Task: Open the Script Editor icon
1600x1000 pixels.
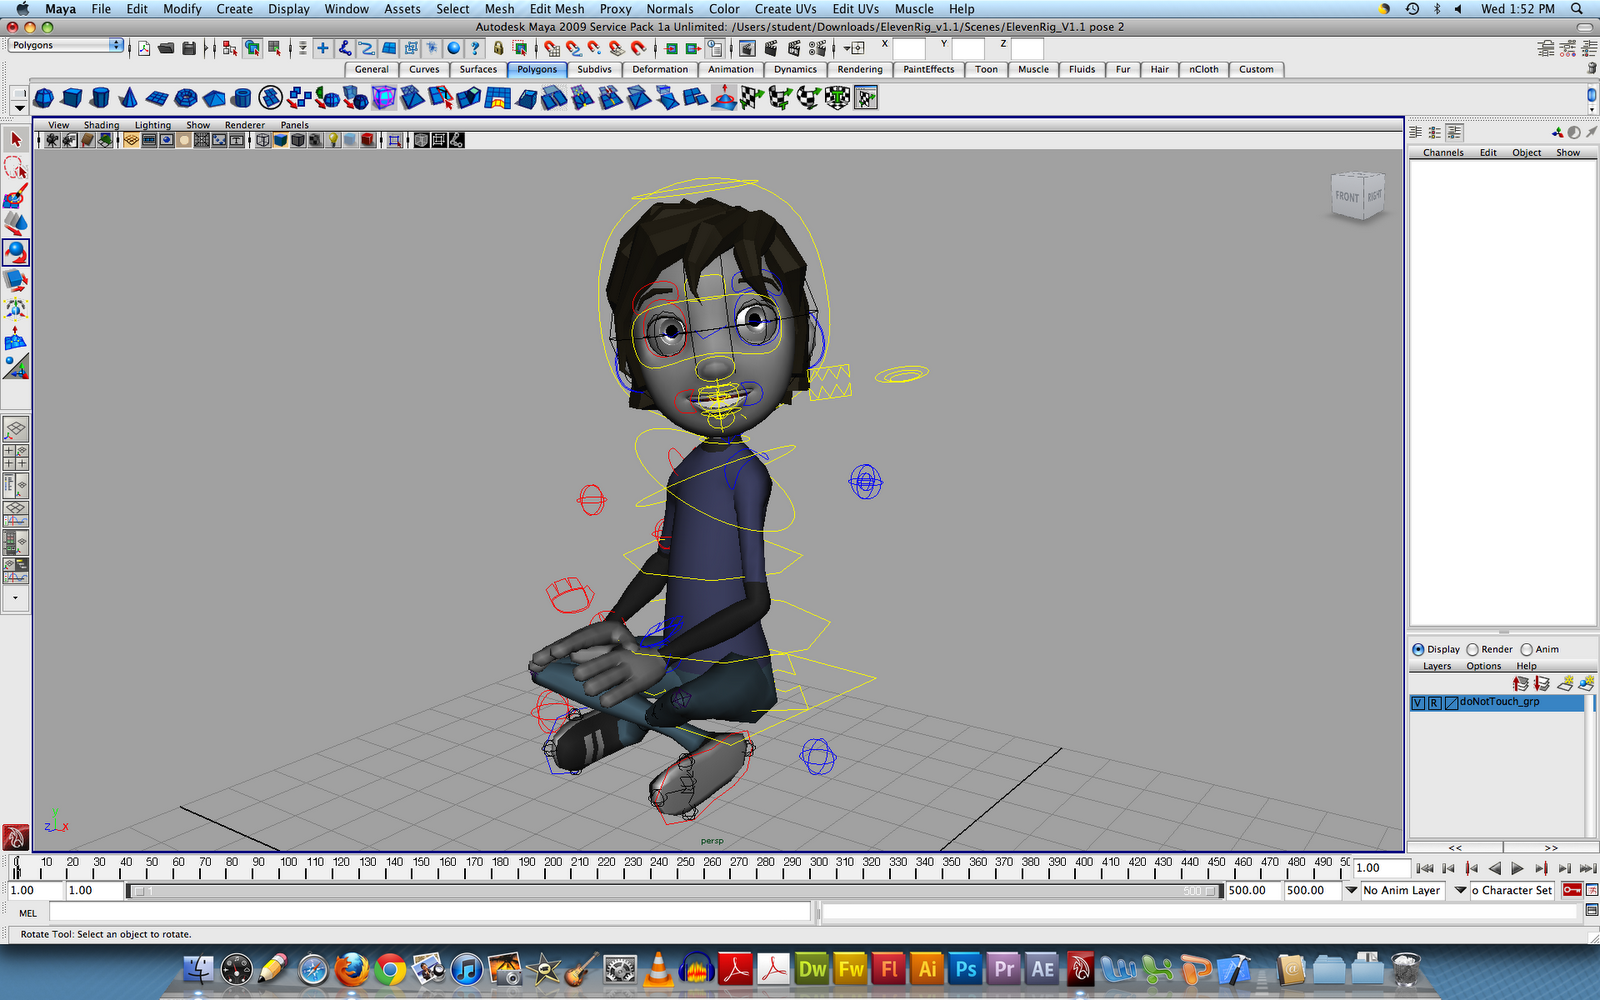Action: 1592,911
